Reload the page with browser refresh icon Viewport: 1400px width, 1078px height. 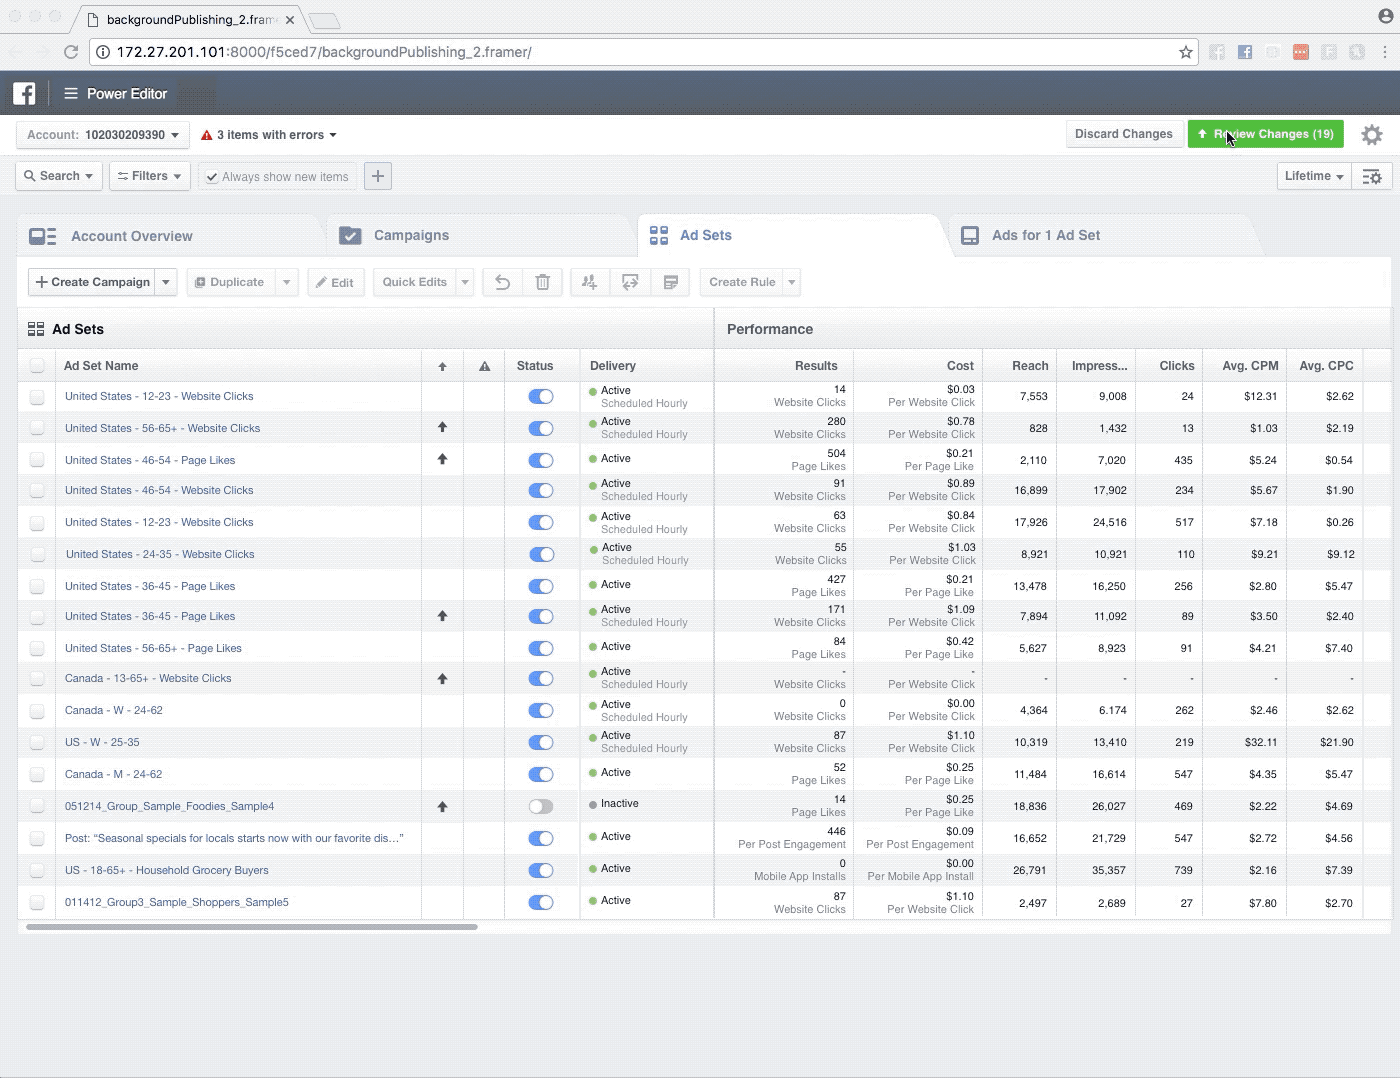click(71, 52)
